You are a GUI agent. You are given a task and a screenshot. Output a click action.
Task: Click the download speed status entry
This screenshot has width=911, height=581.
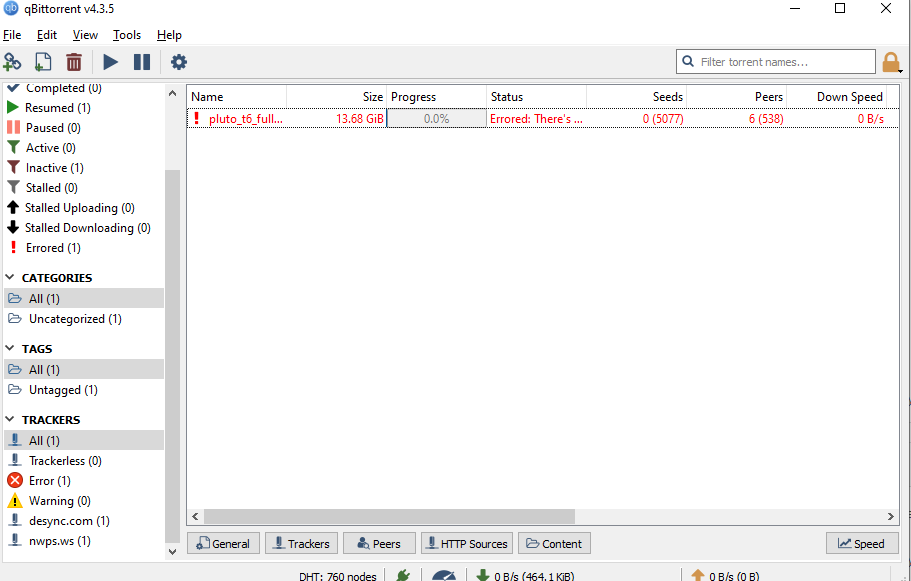525,576
